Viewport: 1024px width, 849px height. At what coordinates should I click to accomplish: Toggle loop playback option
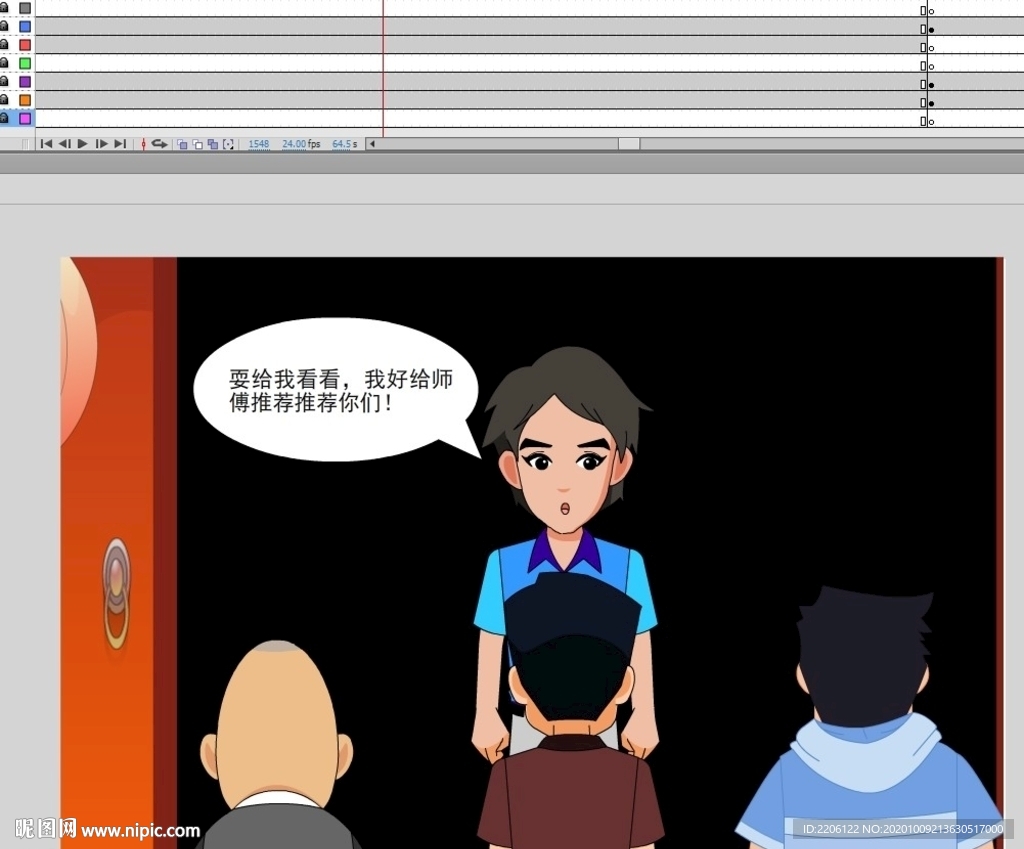click(x=159, y=144)
